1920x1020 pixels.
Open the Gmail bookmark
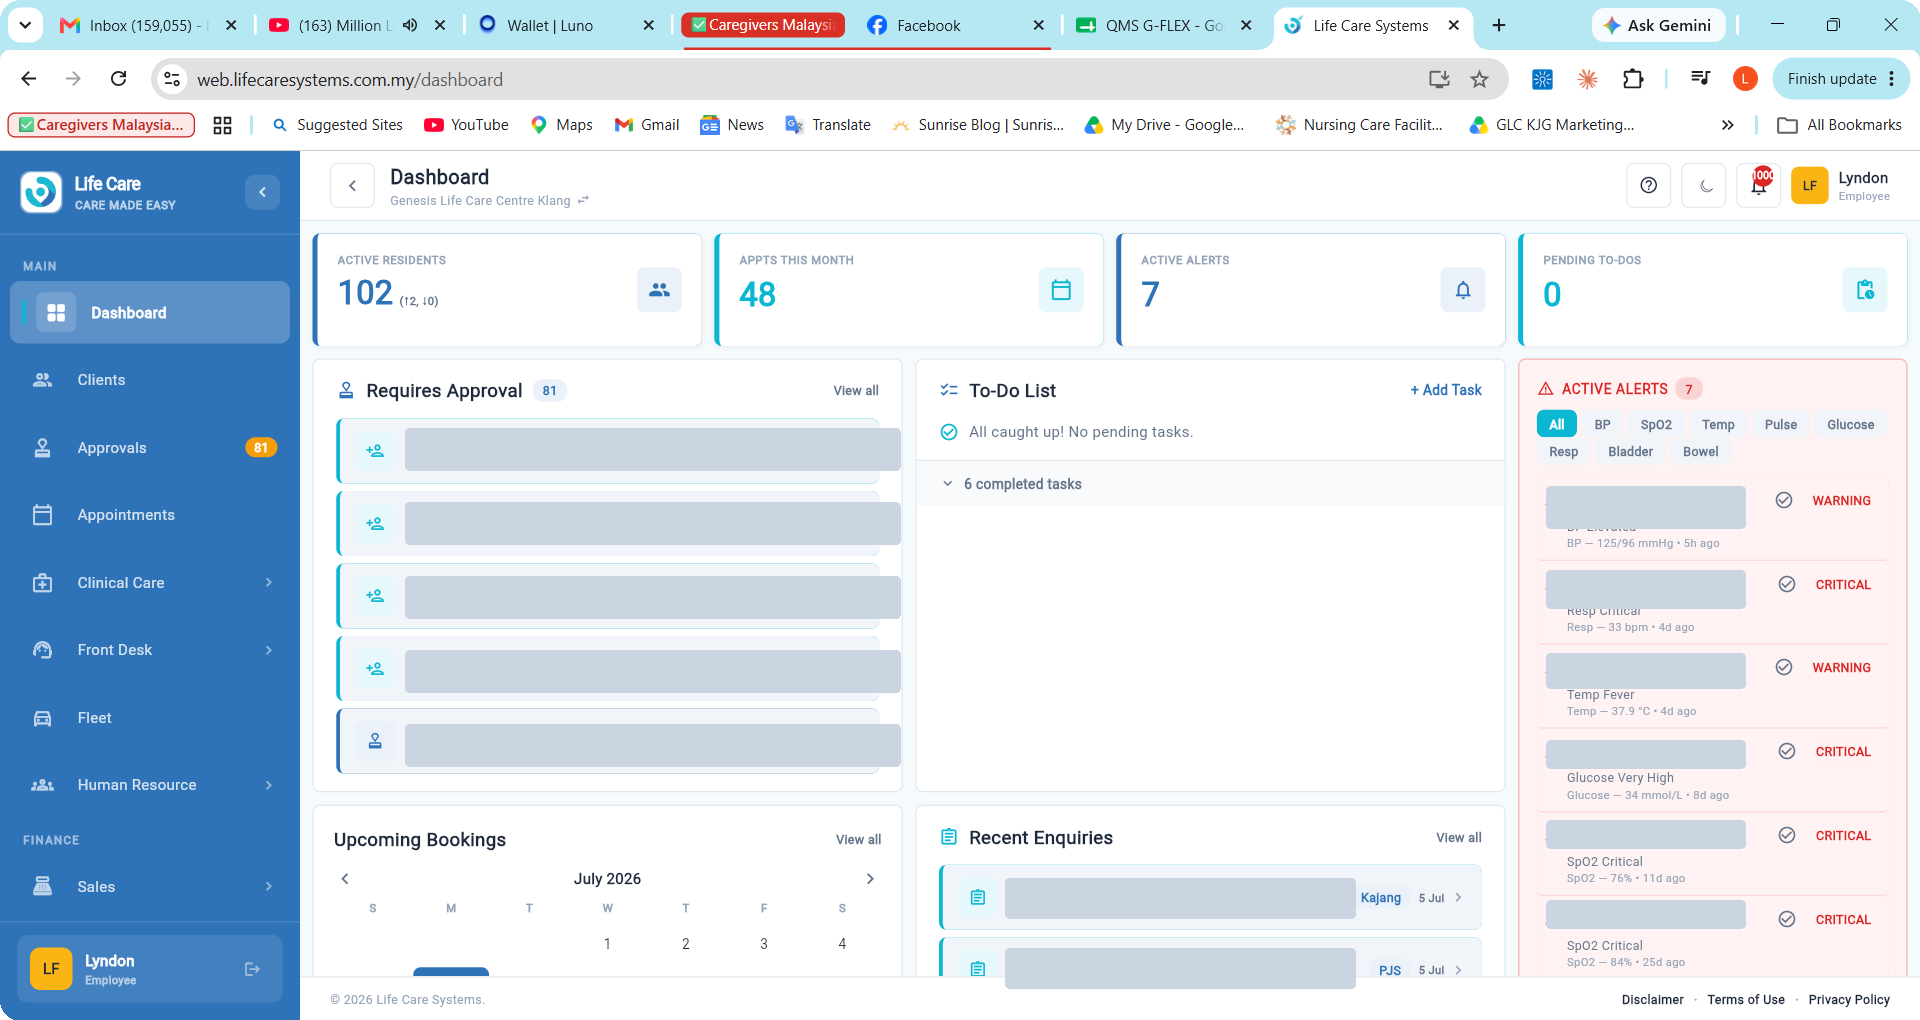647,125
